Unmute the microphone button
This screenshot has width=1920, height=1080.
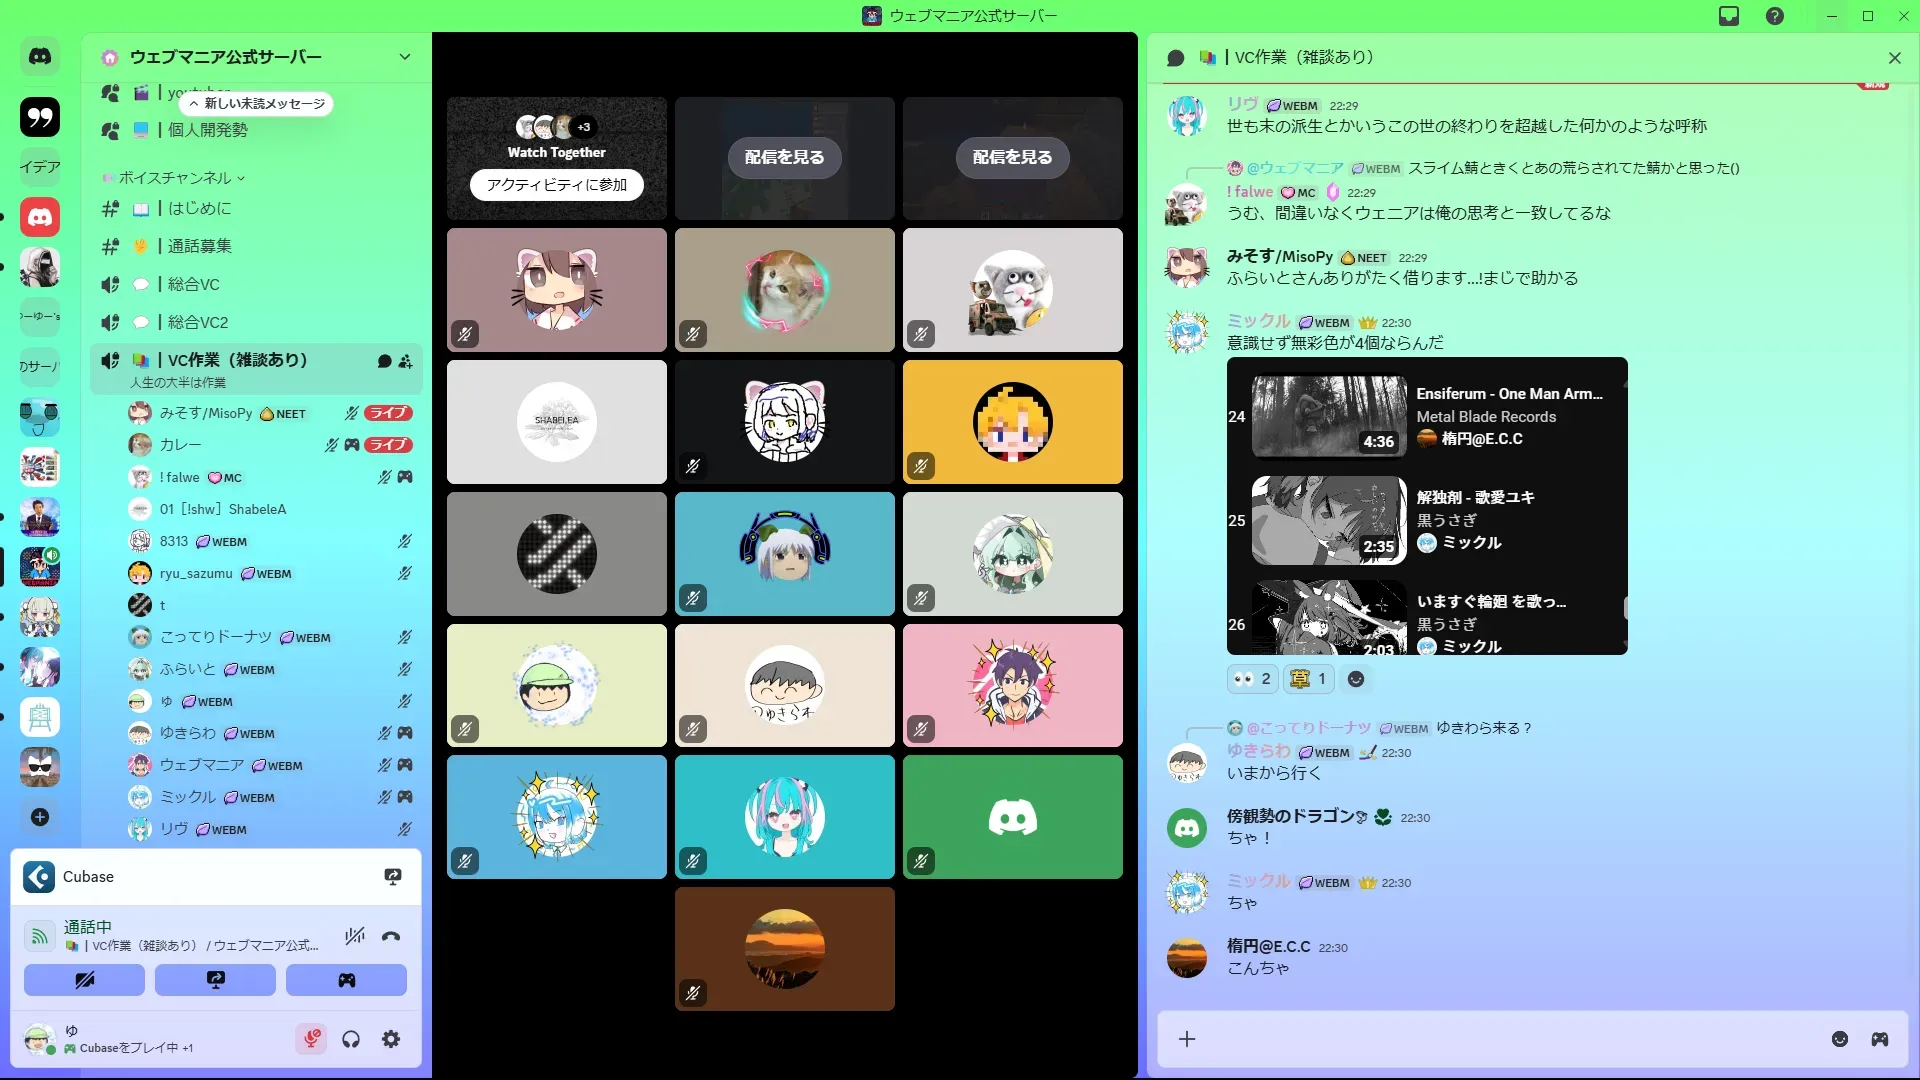[311, 1039]
